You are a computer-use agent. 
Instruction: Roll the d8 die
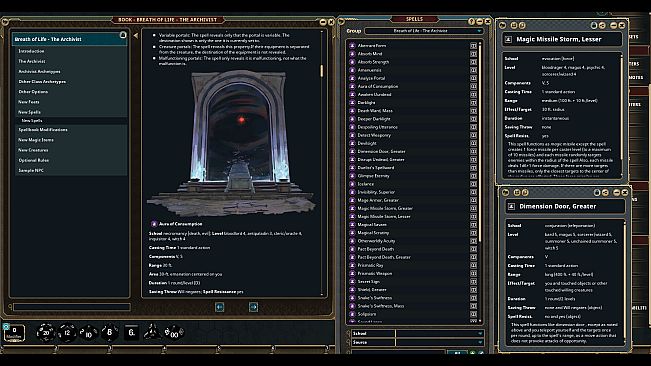pyautogui.click(x=110, y=332)
